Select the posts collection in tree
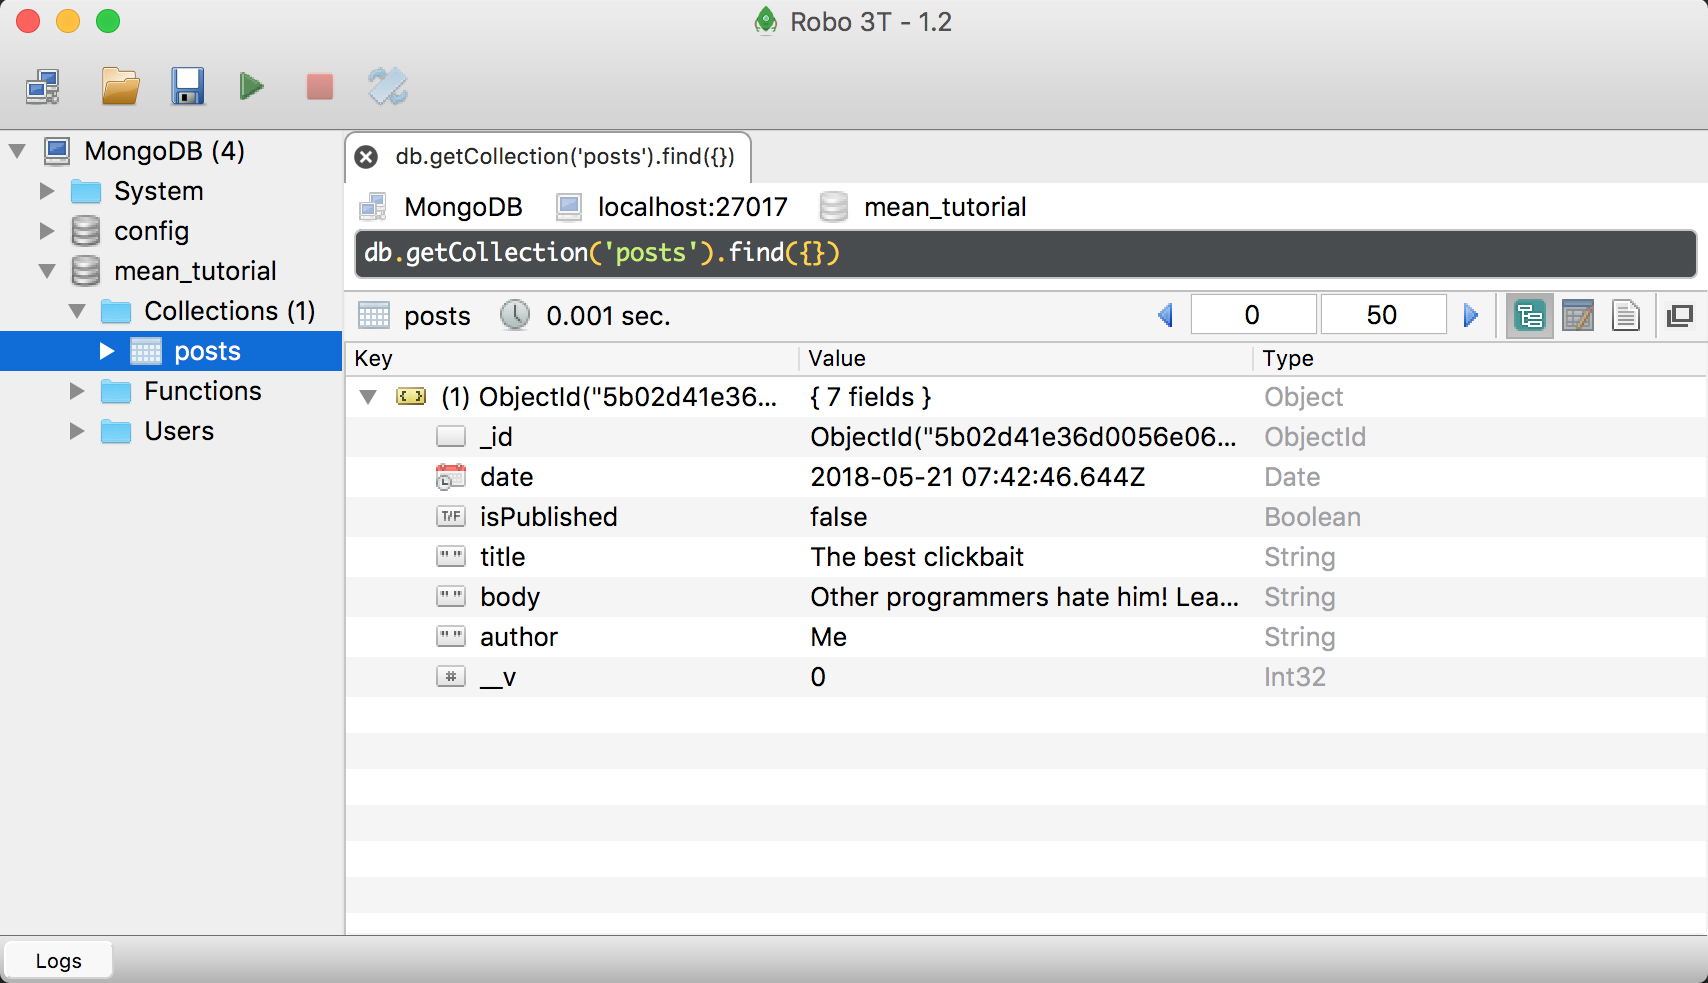Image resolution: width=1708 pixels, height=983 pixels. [x=207, y=351]
